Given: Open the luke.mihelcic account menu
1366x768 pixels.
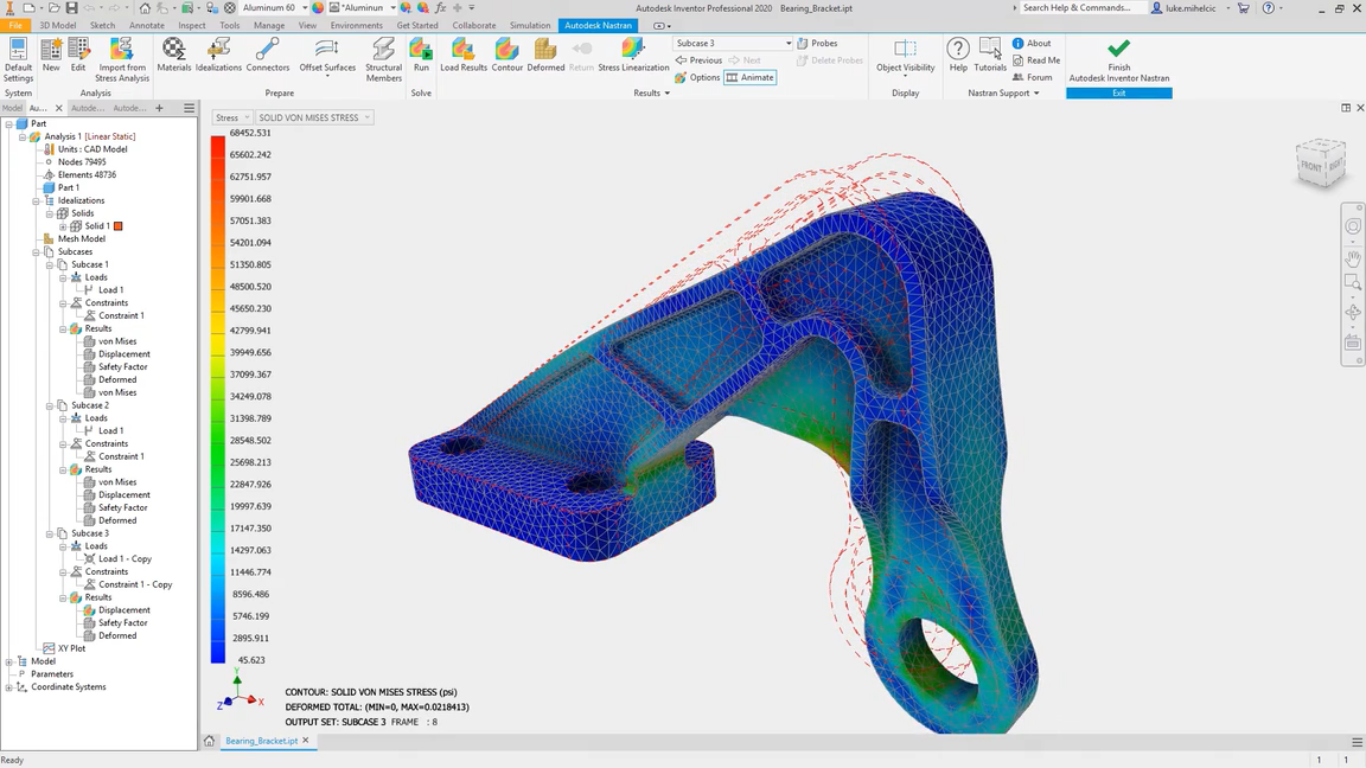Looking at the screenshot, I should (x=1191, y=7).
